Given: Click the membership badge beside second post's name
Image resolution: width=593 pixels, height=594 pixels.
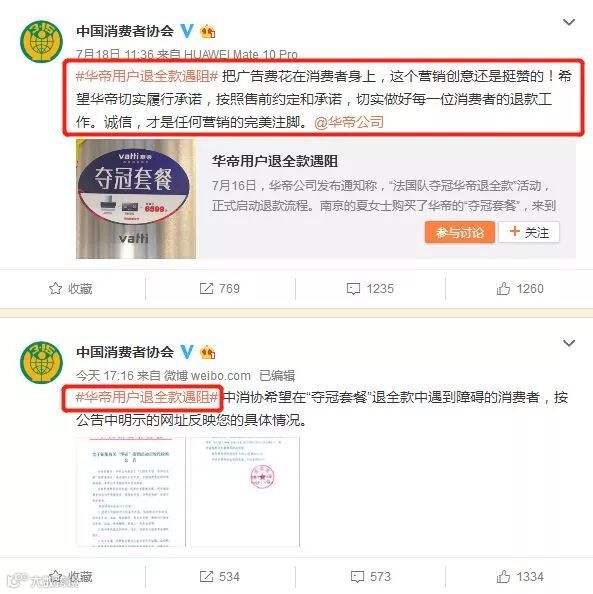Looking at the screenshot, I should point(208,352).
